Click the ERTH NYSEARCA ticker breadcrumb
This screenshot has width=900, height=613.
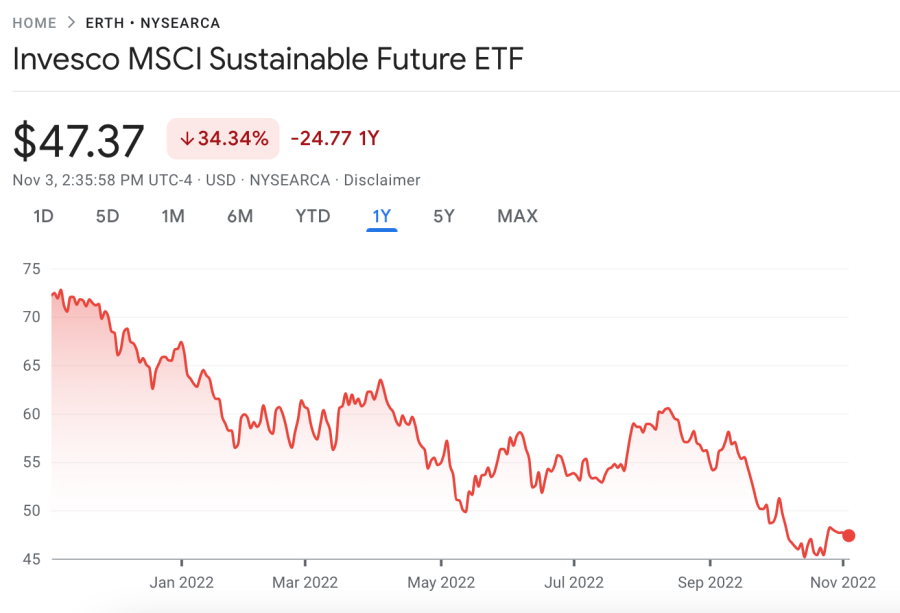[x=153, y=23]
